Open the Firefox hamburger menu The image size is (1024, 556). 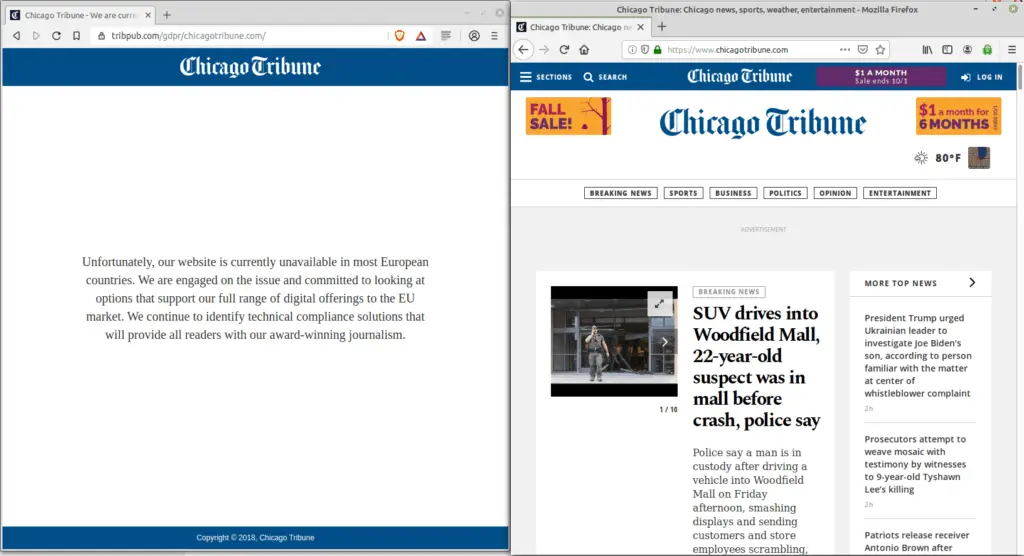pos(1012,50)
